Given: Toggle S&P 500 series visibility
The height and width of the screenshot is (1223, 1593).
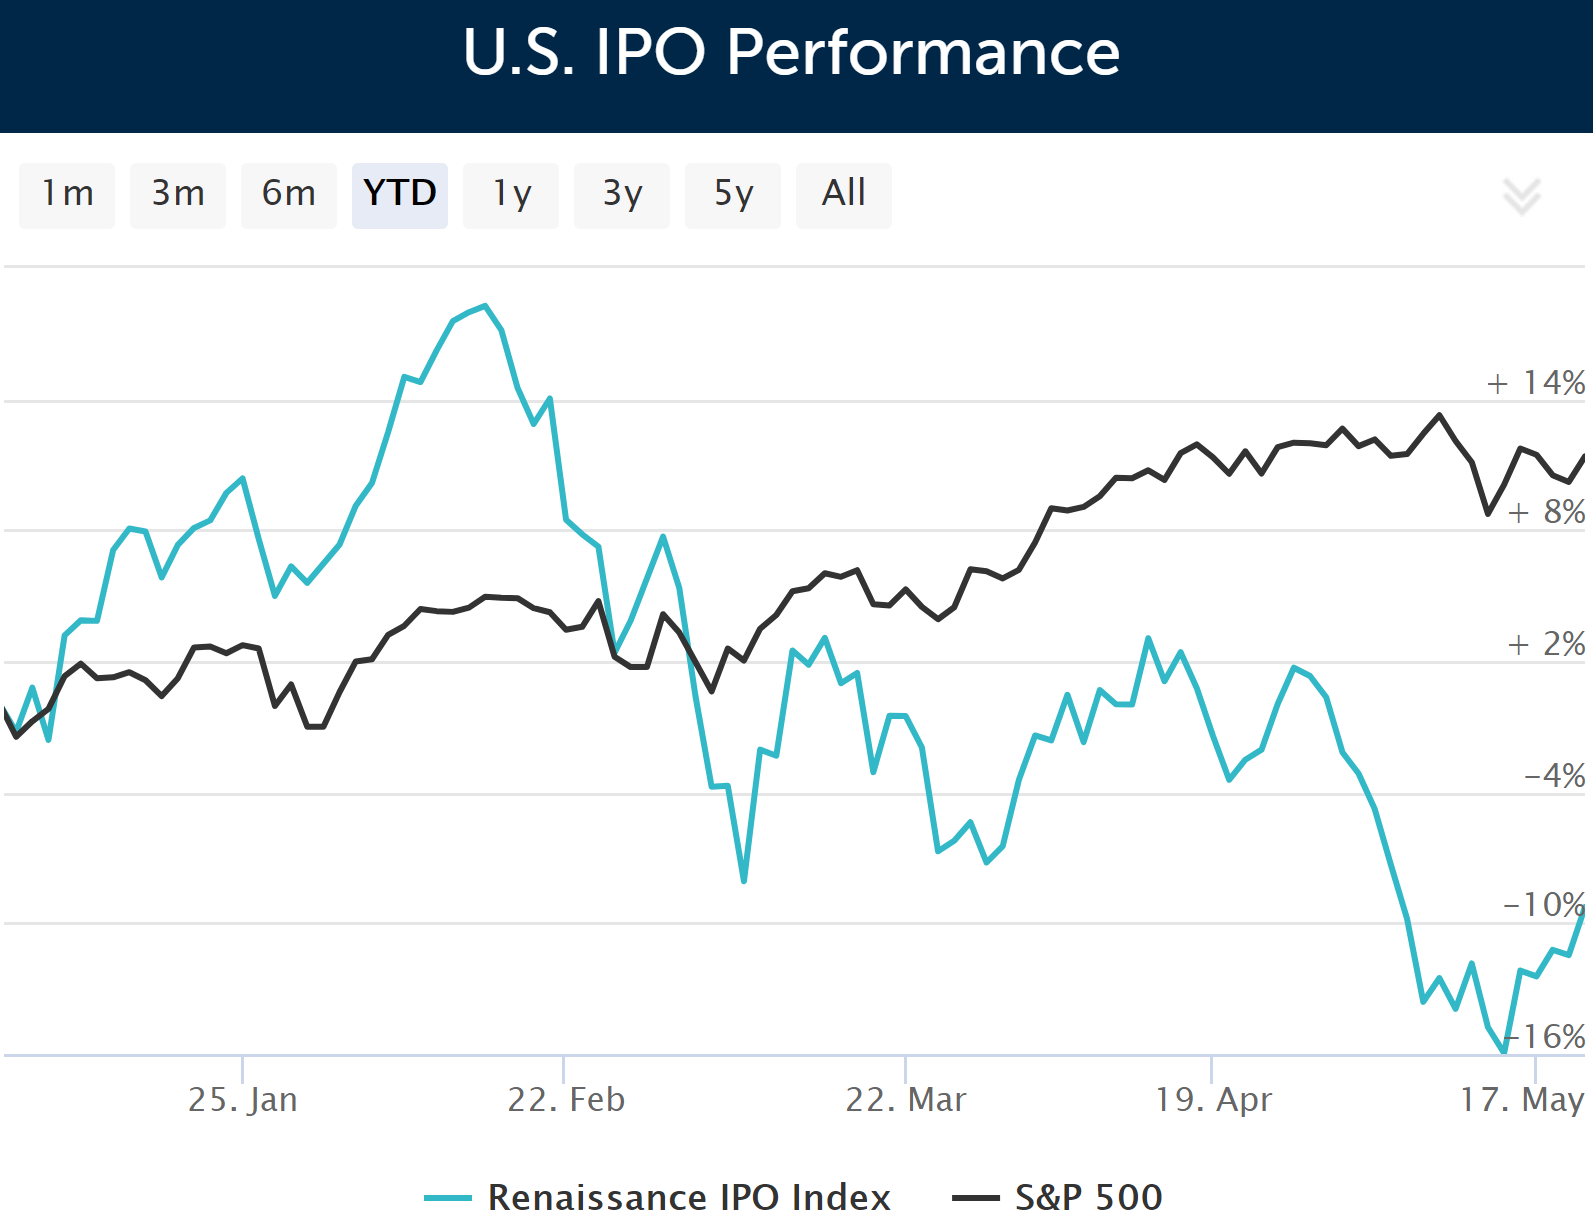Looking at the screenshot, I should coord(1088,1197).
